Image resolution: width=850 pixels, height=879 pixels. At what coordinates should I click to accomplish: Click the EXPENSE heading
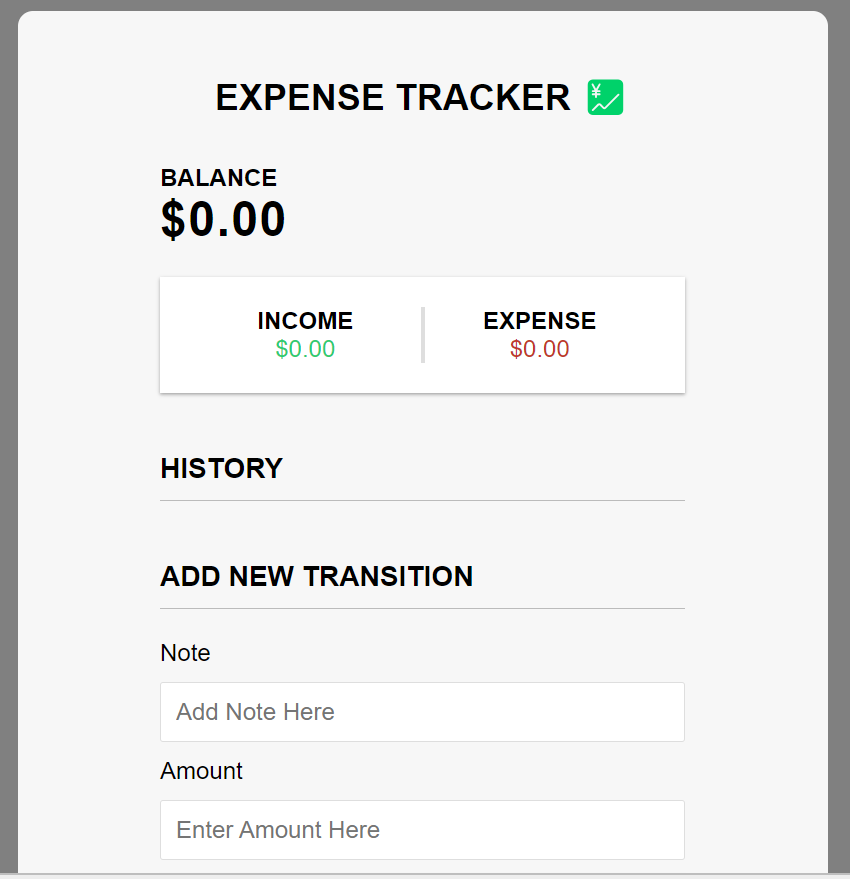tap(539, 321)
